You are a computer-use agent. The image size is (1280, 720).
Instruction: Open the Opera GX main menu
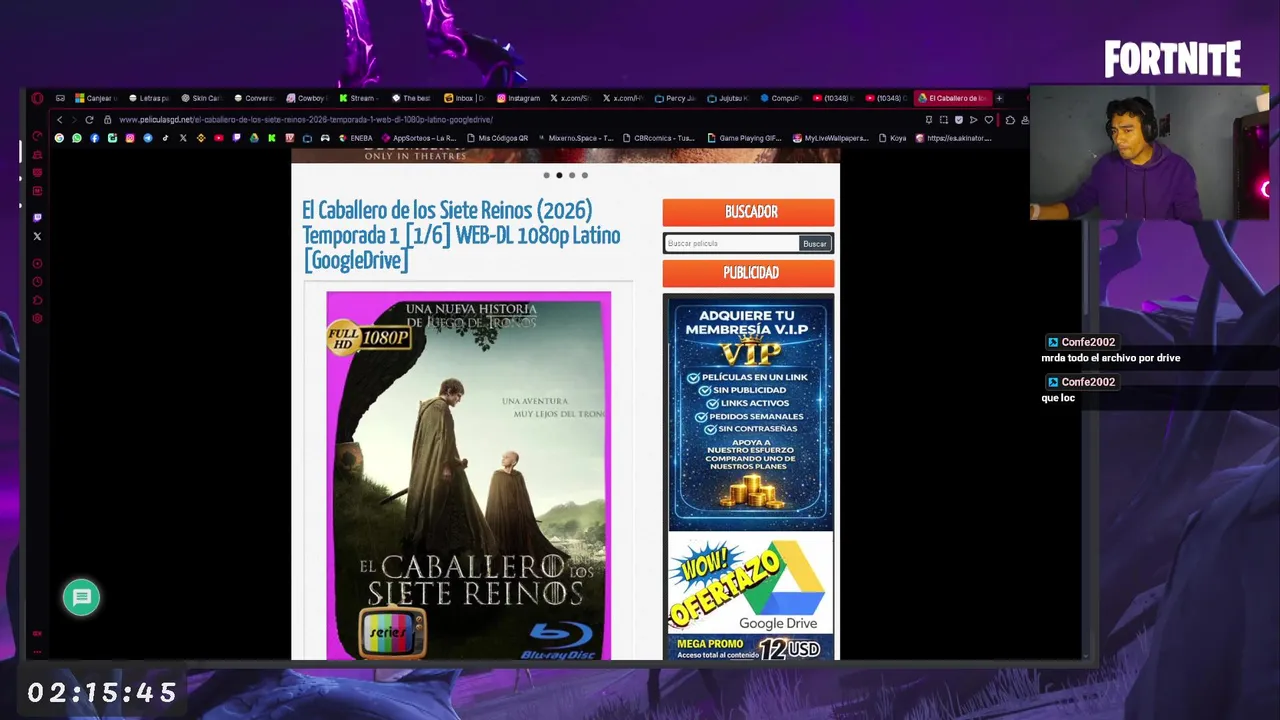(x=37, y=98)
